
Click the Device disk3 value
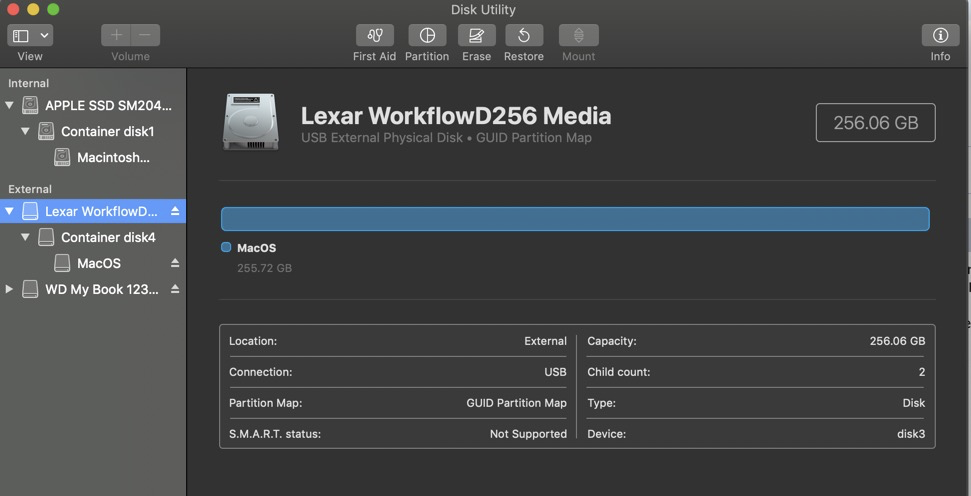(911, 434)
